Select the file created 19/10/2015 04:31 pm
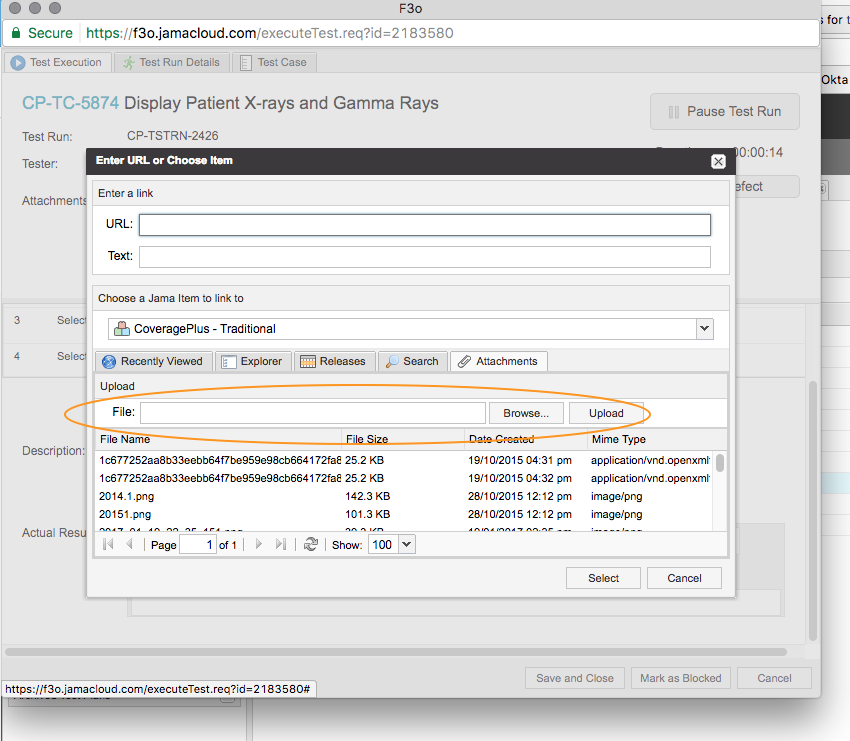This screenshot has height=741, width=850. pos(404,460)
